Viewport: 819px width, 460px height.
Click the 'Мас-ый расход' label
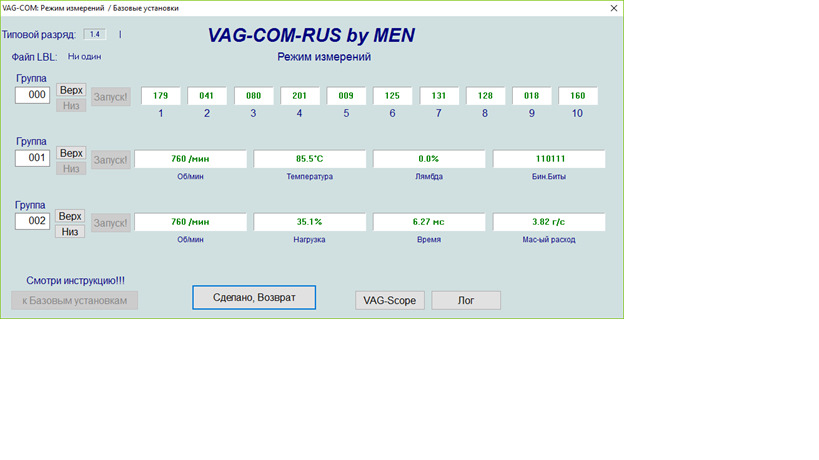coord(549,240)
